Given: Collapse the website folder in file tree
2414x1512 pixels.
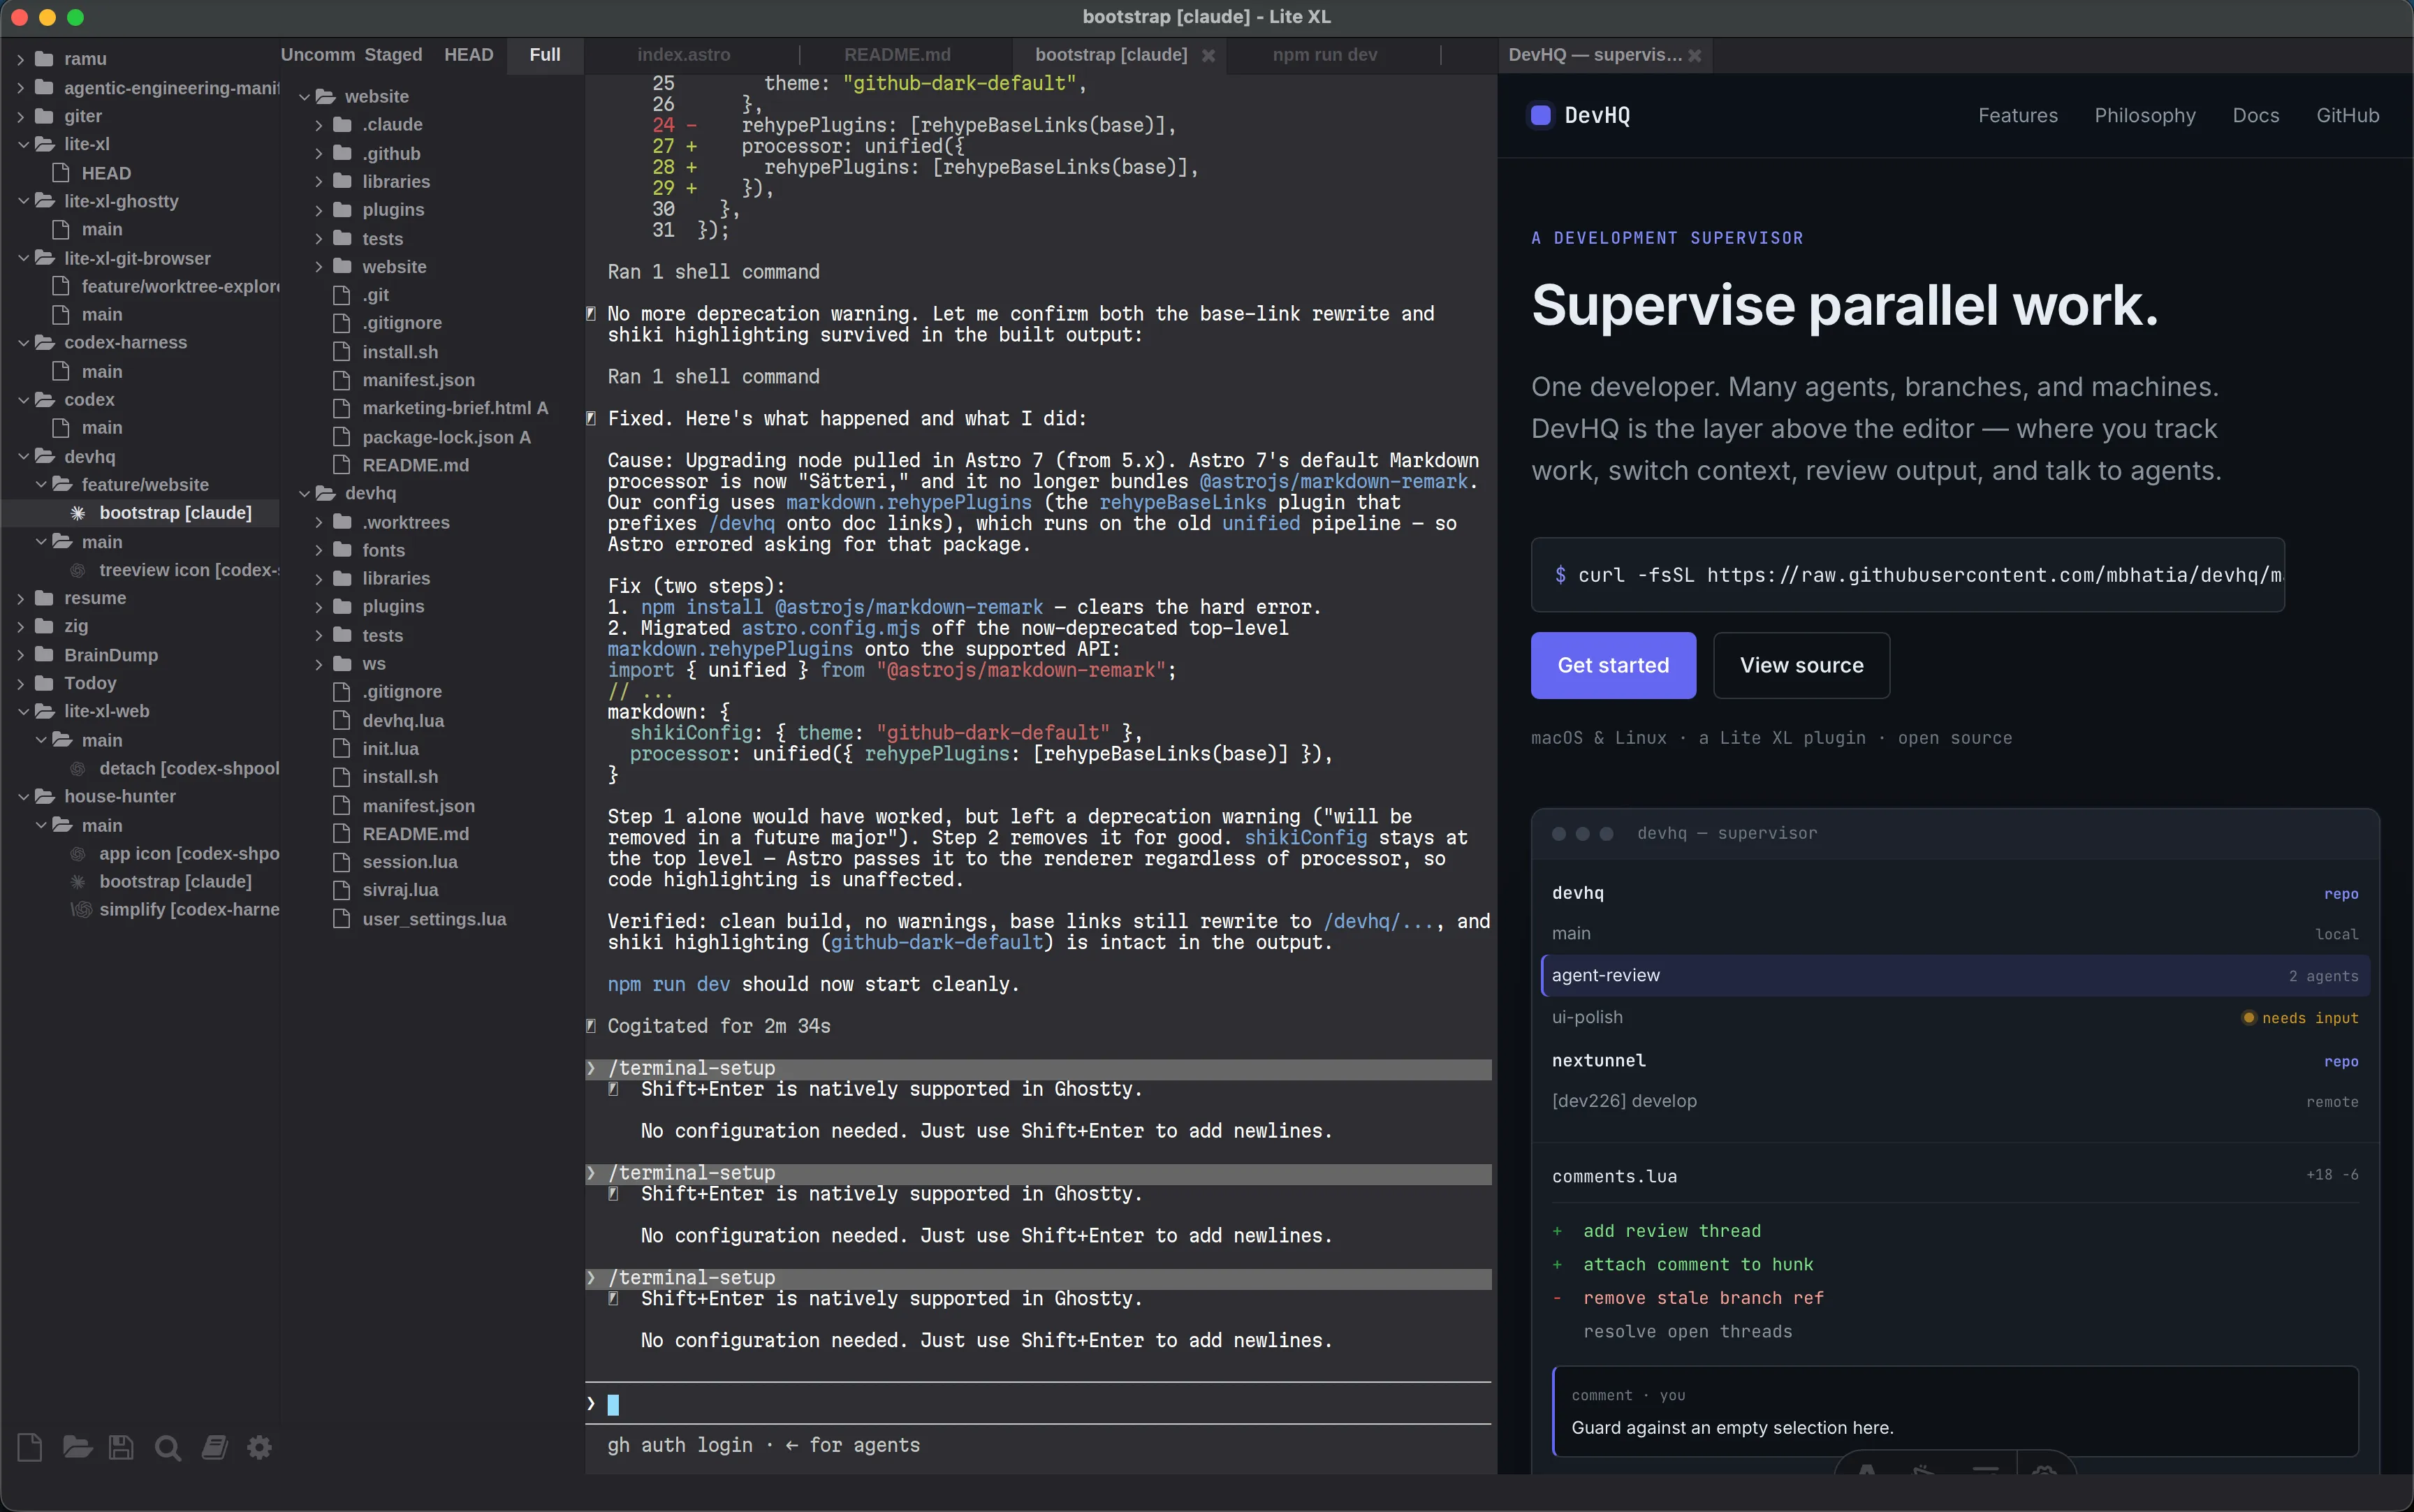Looking at the screenshot, I should (x=304, y=97).
